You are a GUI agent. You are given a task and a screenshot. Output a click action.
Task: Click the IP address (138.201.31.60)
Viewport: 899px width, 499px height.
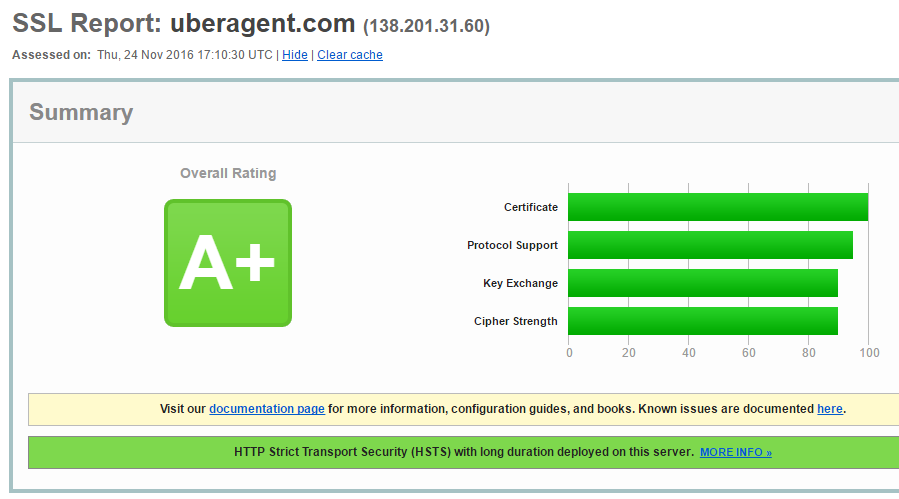click(x=427, y=26)
